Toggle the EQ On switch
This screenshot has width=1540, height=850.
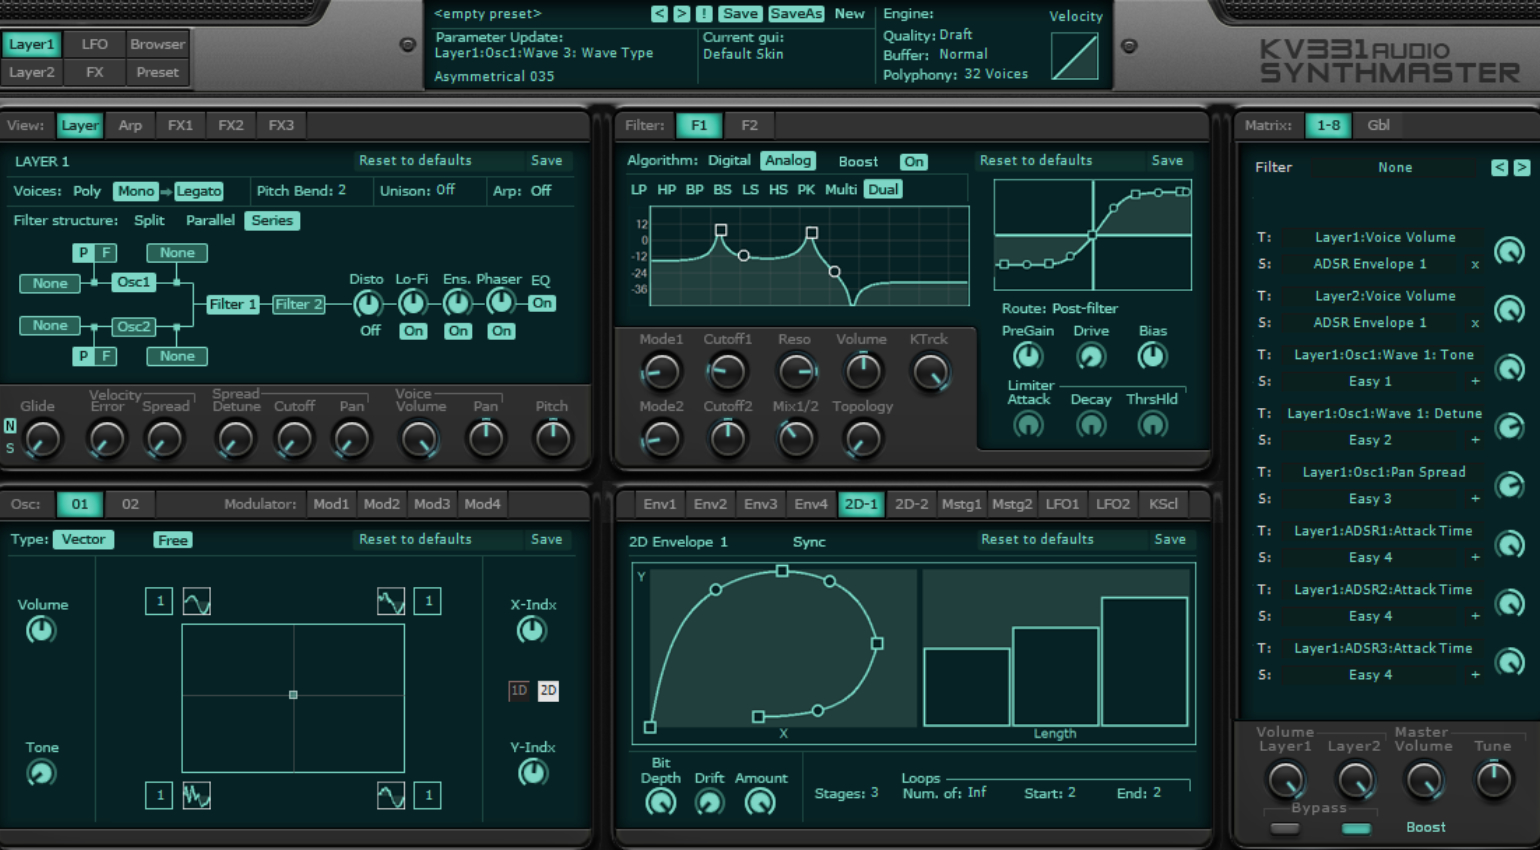(542, 303)
